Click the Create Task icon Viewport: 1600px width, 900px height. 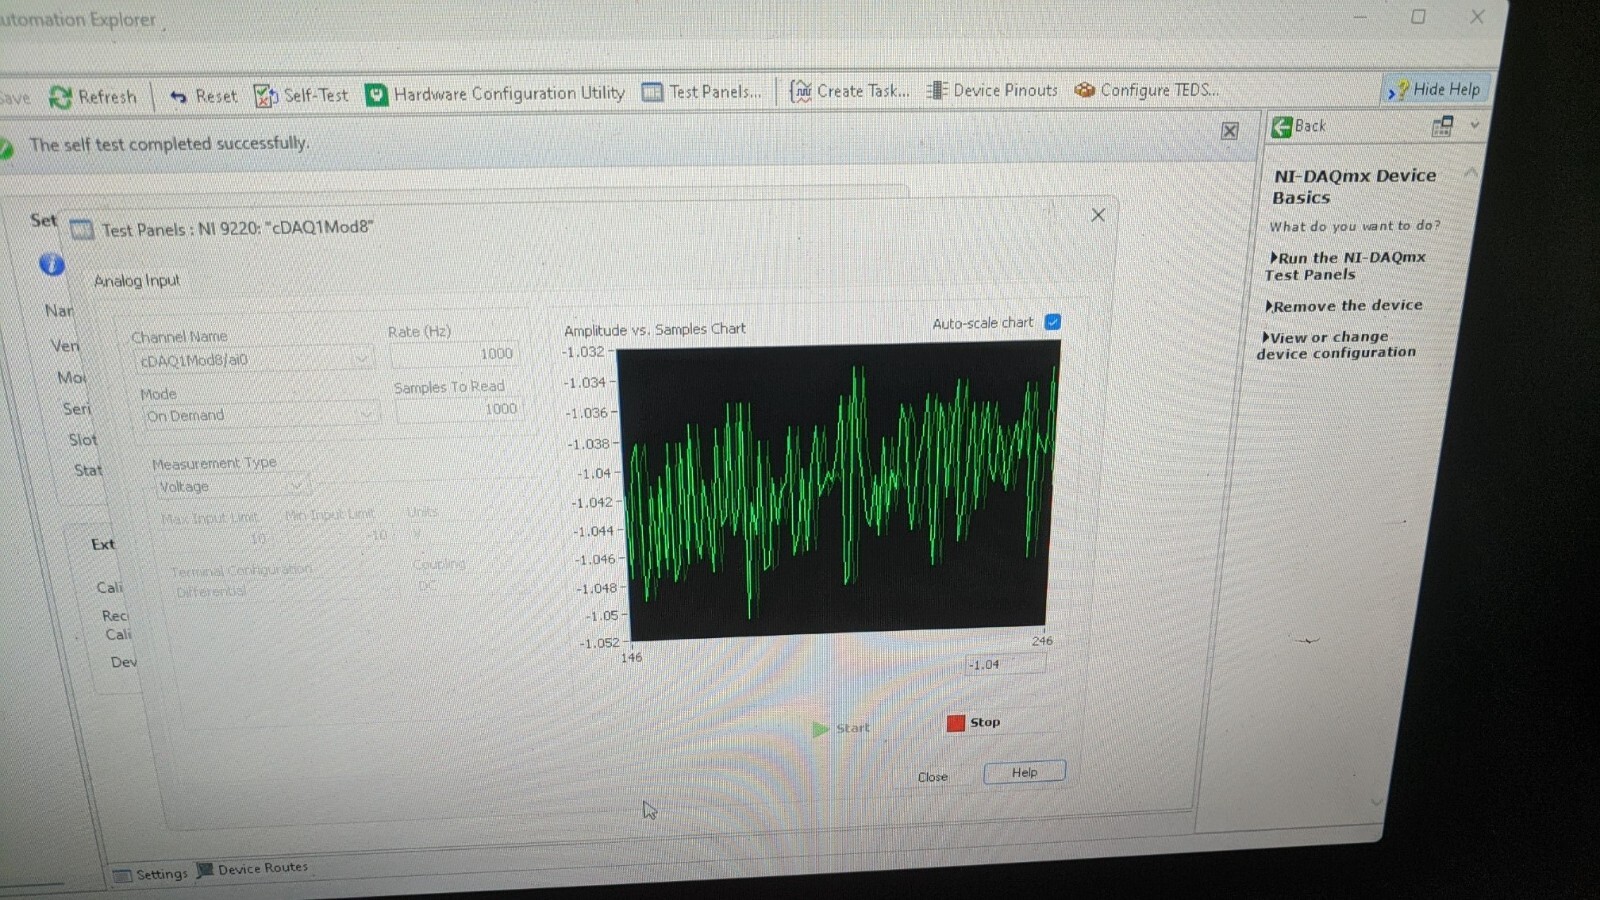pos(801,91)
